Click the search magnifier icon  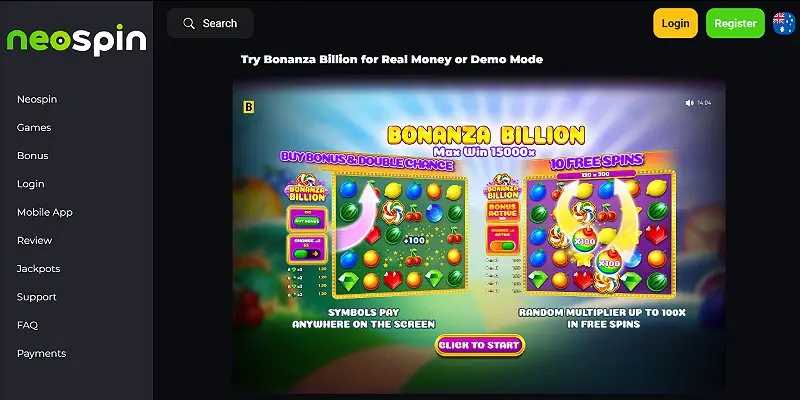coord(189,23)
